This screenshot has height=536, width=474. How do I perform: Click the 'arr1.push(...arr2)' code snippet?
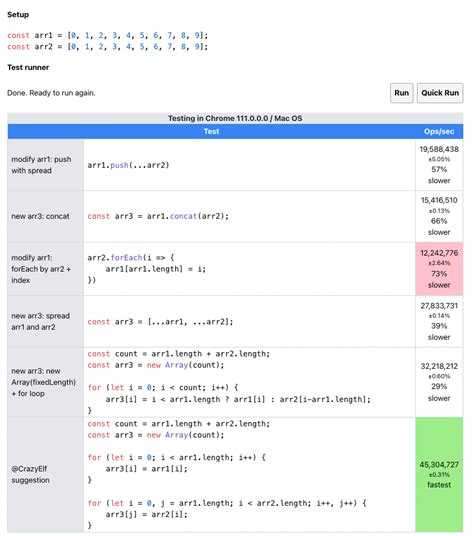point(128,165)
